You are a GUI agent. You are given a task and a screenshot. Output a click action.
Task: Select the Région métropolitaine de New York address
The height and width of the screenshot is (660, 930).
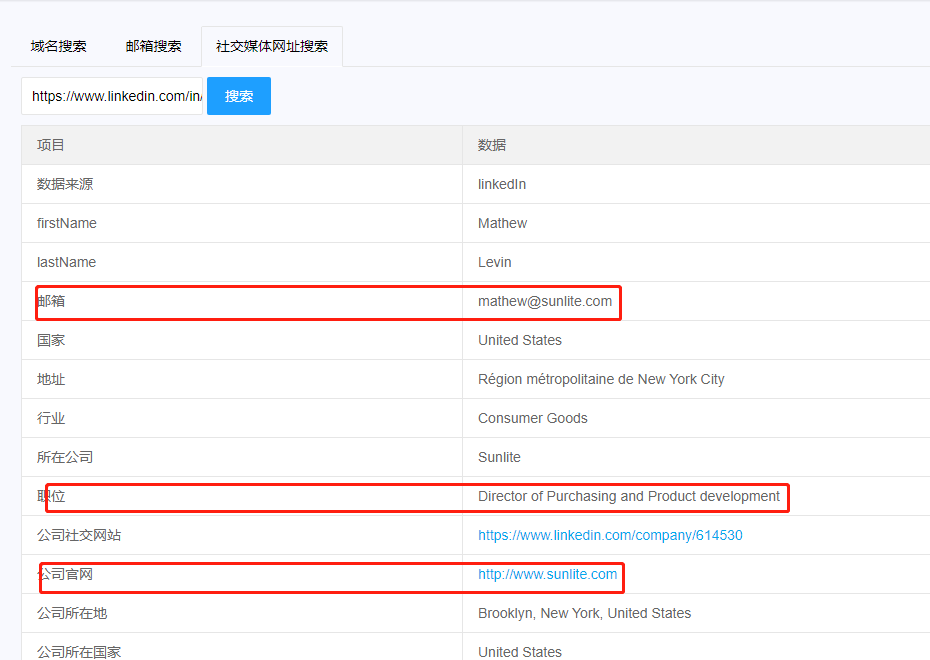click(601, 379)
